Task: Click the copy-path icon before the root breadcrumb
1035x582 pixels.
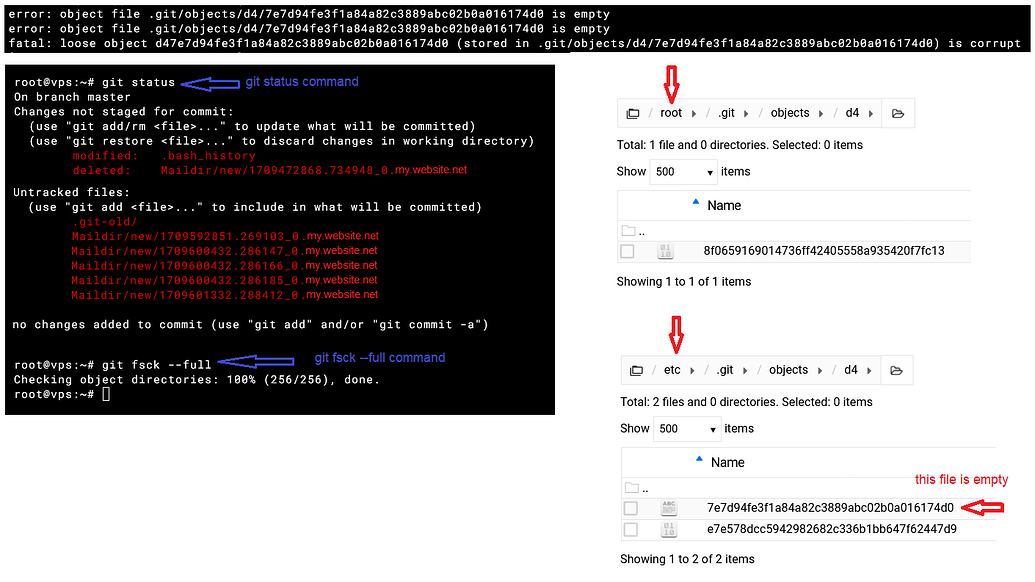Action: click(x=632, y=113)
